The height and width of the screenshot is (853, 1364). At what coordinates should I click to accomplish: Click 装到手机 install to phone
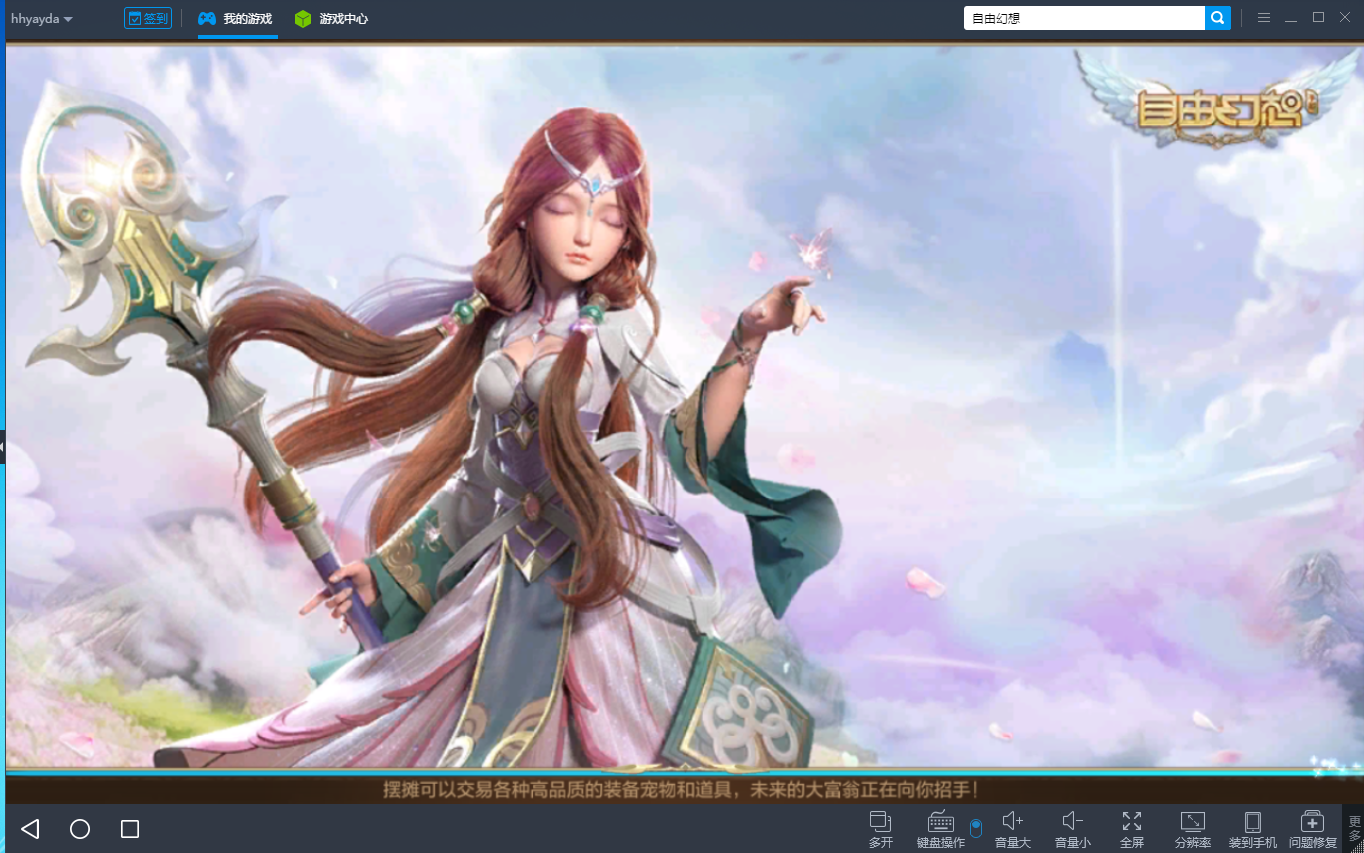click(x=1253, y=829)
